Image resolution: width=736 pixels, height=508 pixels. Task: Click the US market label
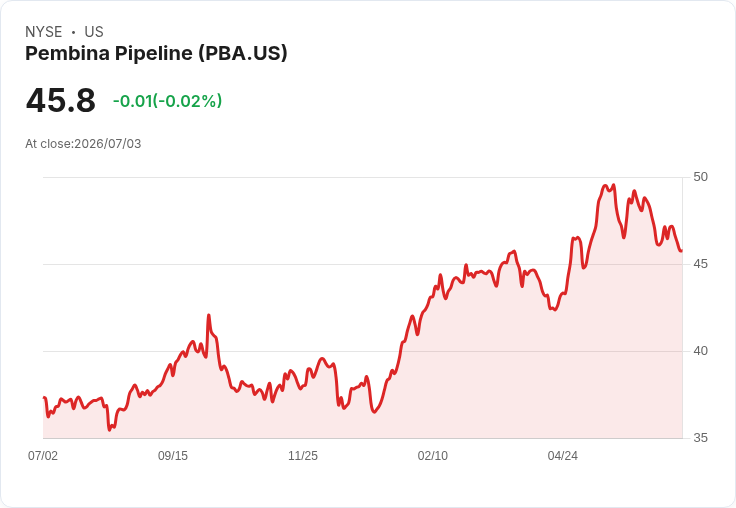(94, 32)
